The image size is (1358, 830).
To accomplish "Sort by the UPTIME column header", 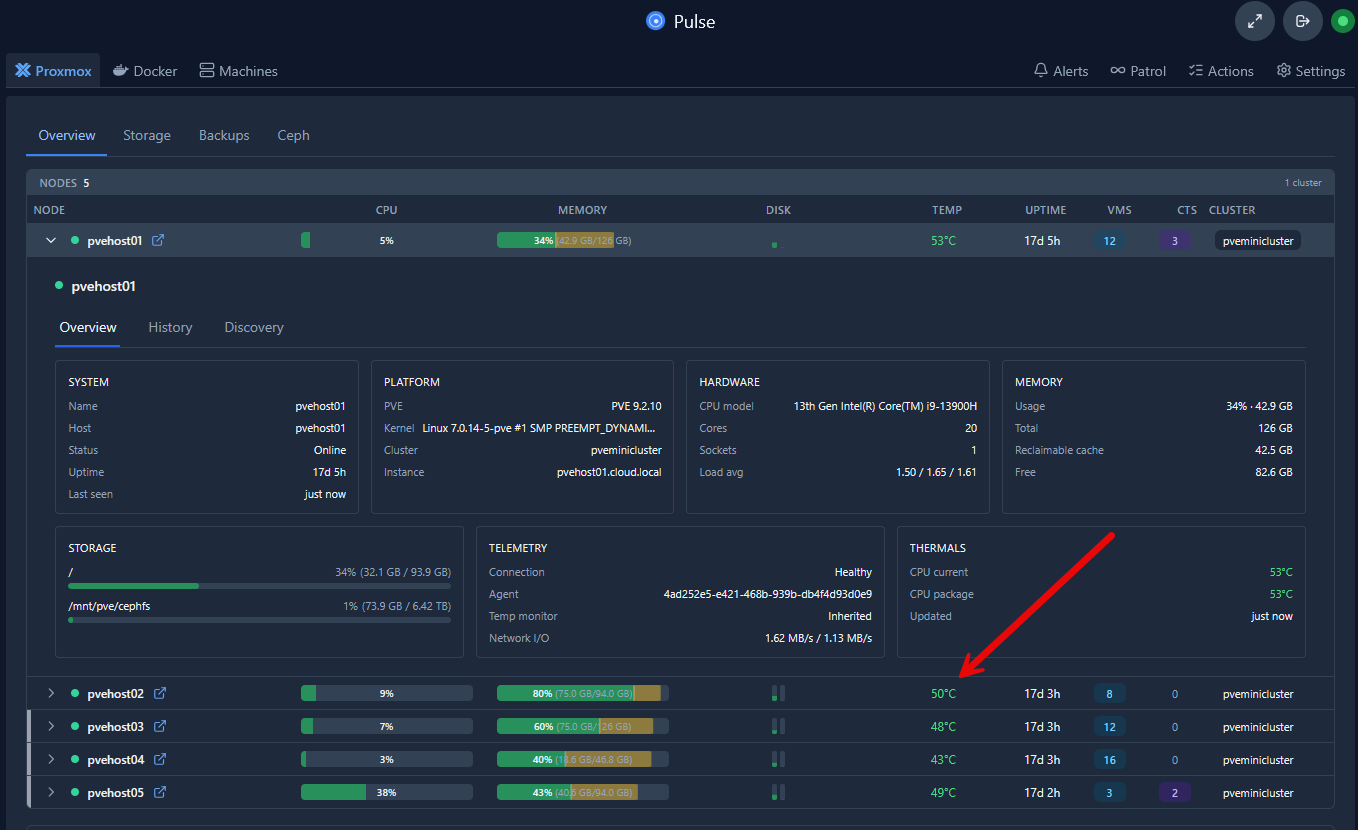I will (x=1045, y=210).
